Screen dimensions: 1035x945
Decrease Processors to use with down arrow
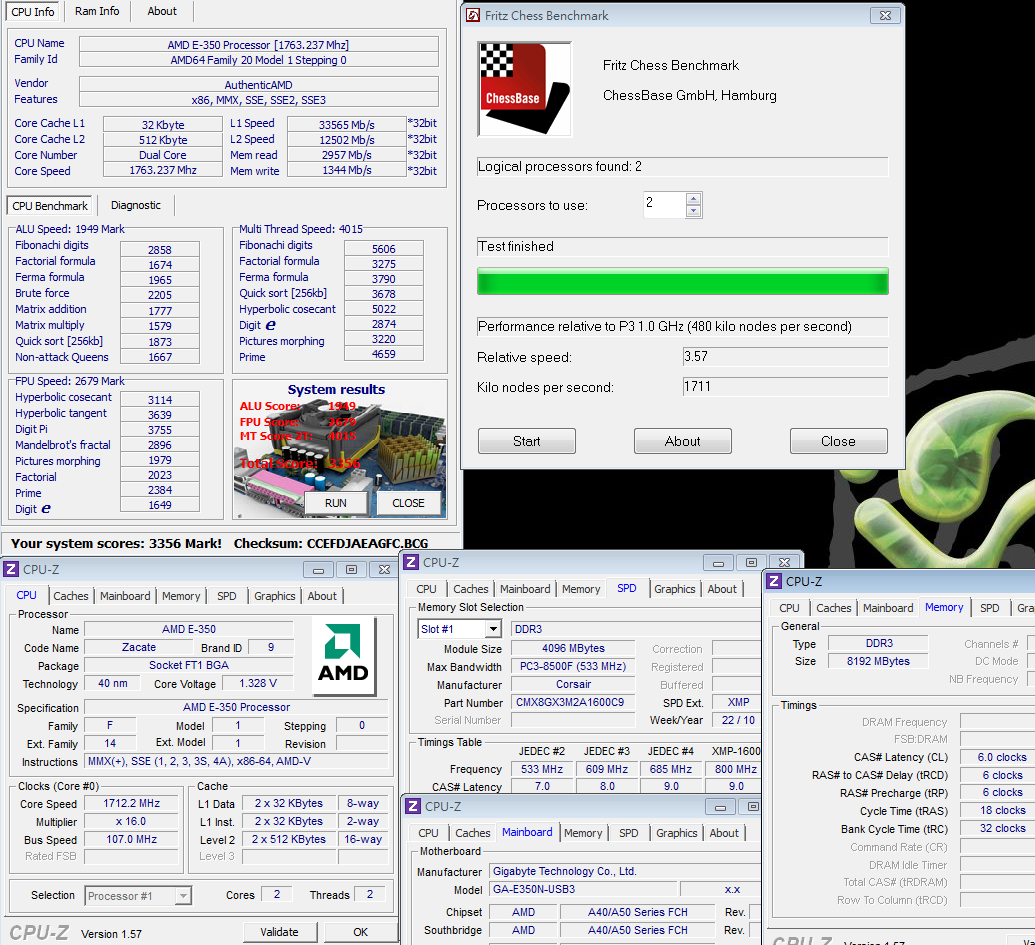[x=693, y=211]
